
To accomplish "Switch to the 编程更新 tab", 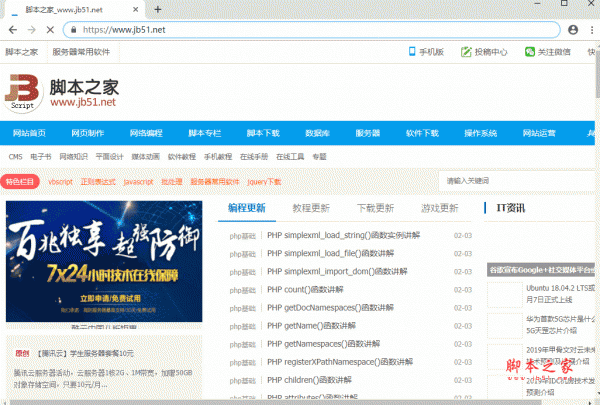I will [247, 208].
